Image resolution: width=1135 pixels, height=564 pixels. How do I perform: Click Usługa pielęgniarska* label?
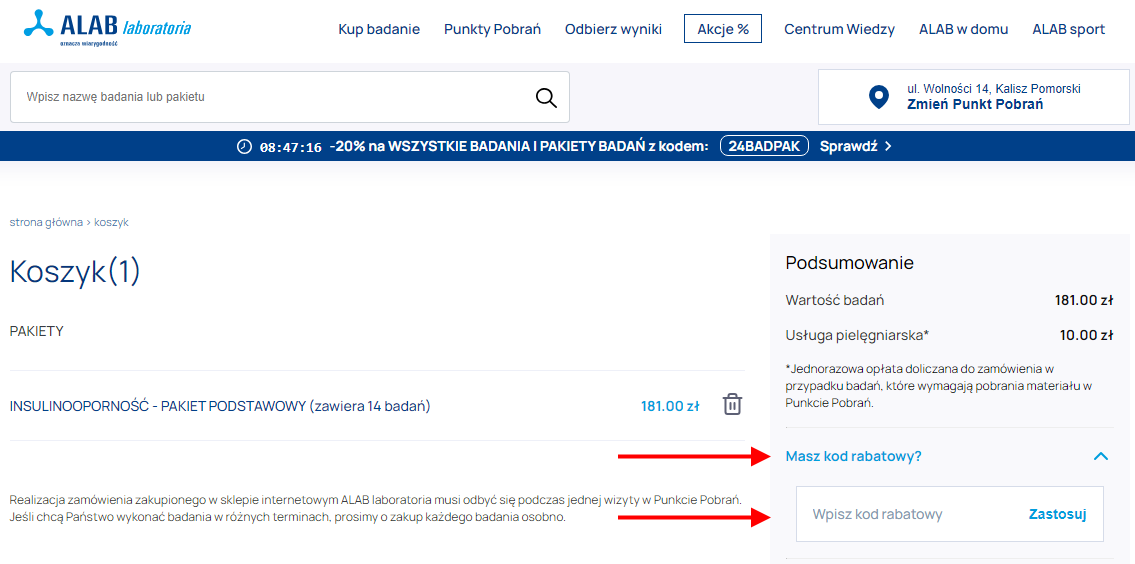pyautogui.click(x=857, y=335)
